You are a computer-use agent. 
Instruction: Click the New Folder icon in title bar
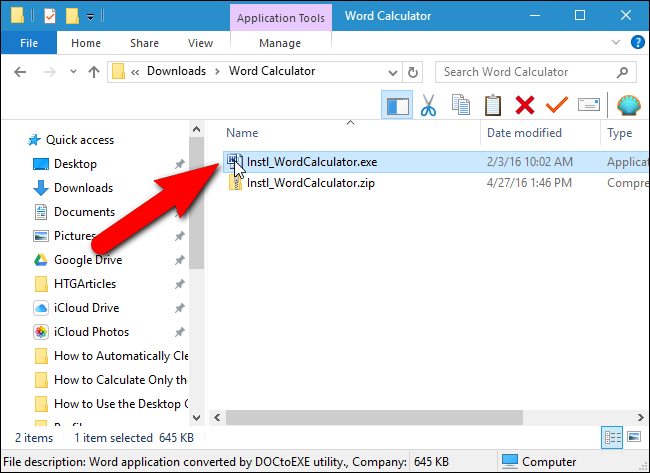pyautogui.click(x=72, y=17)
